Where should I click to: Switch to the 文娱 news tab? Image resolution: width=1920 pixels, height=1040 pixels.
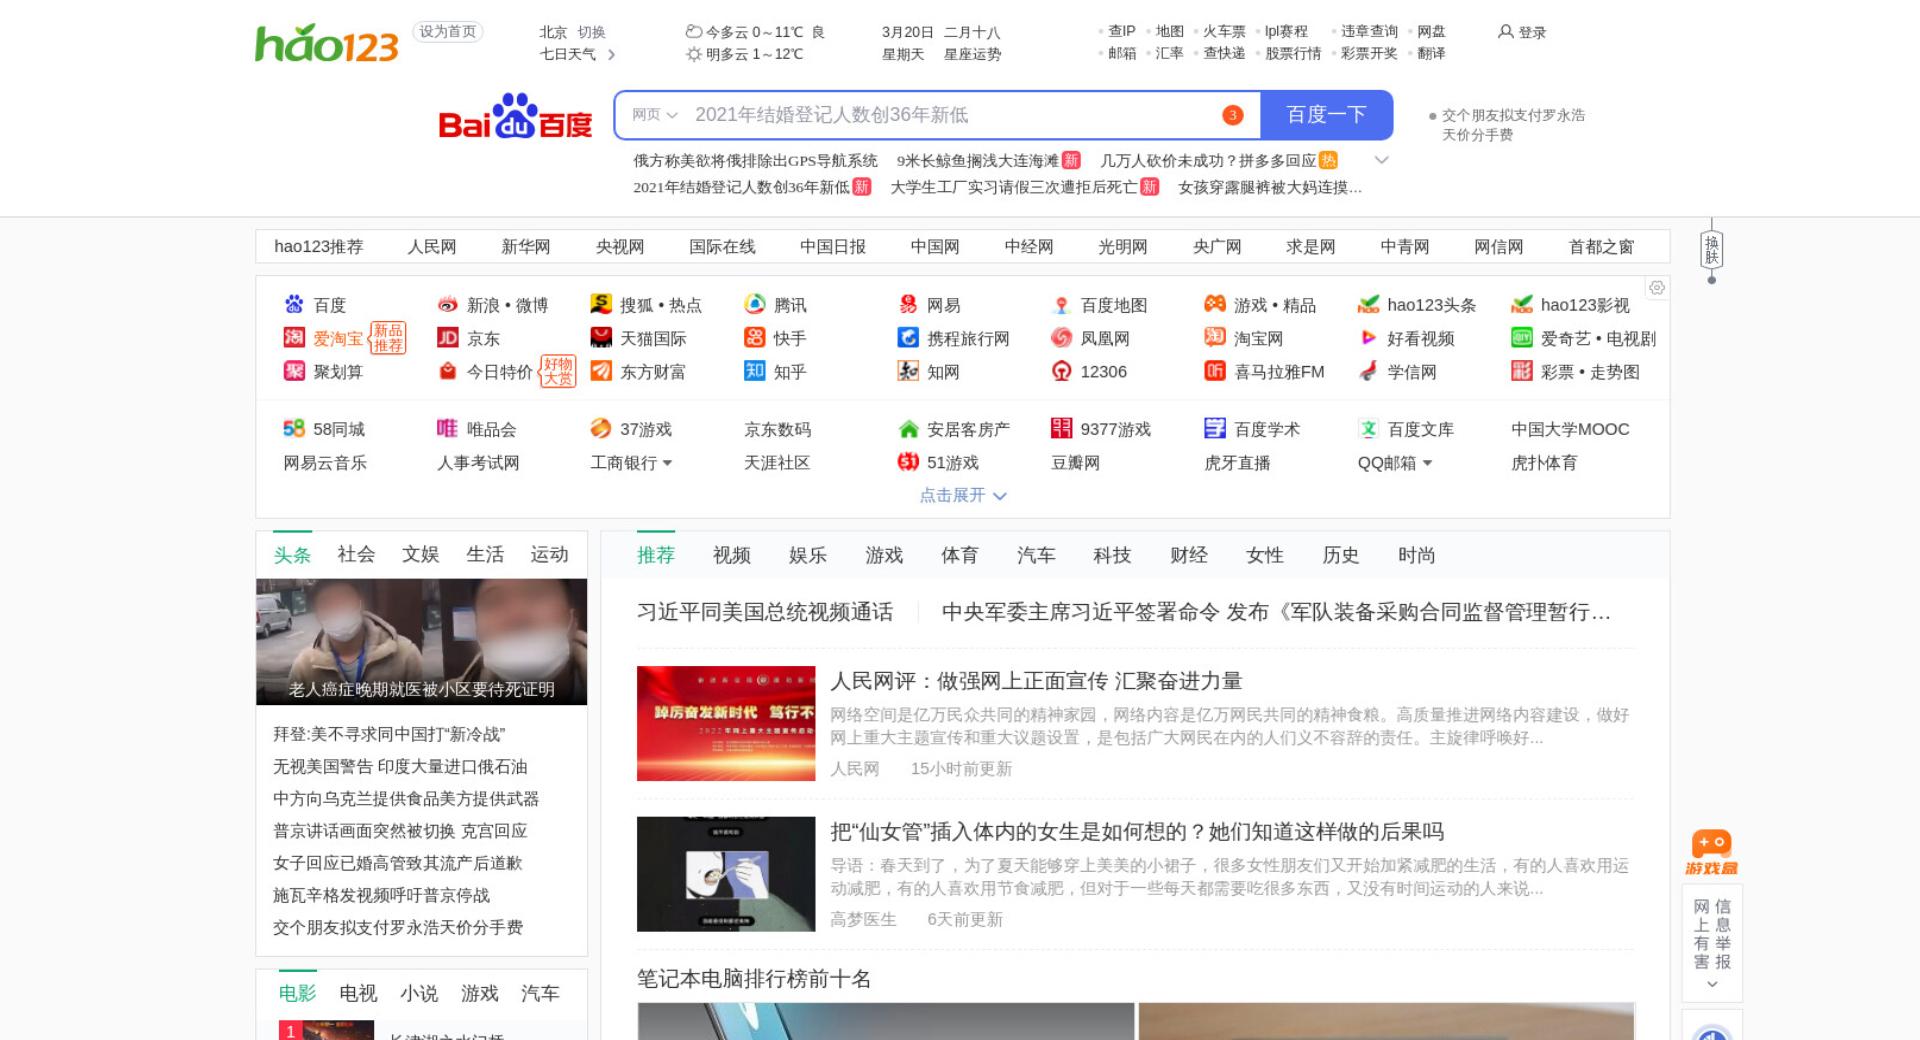pos(420,554)
